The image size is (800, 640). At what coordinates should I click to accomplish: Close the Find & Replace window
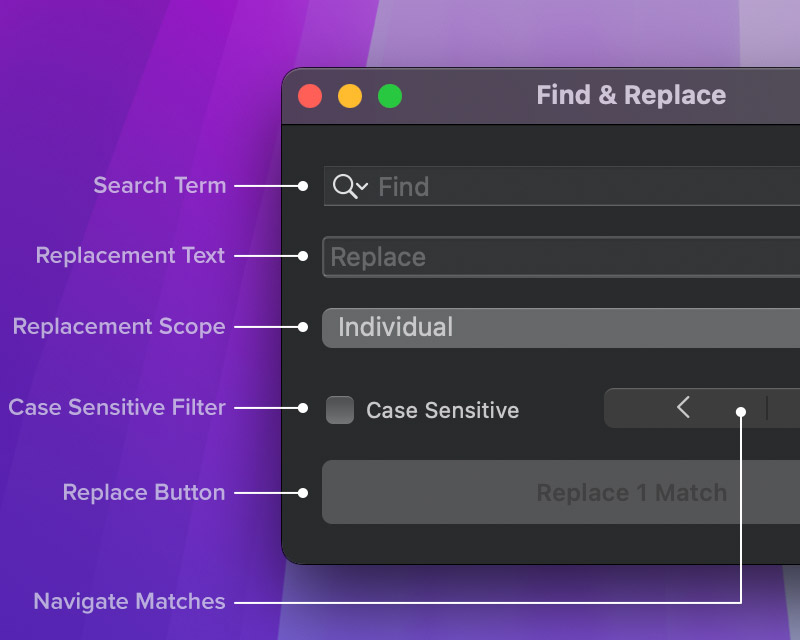click(x=310, y=96)
